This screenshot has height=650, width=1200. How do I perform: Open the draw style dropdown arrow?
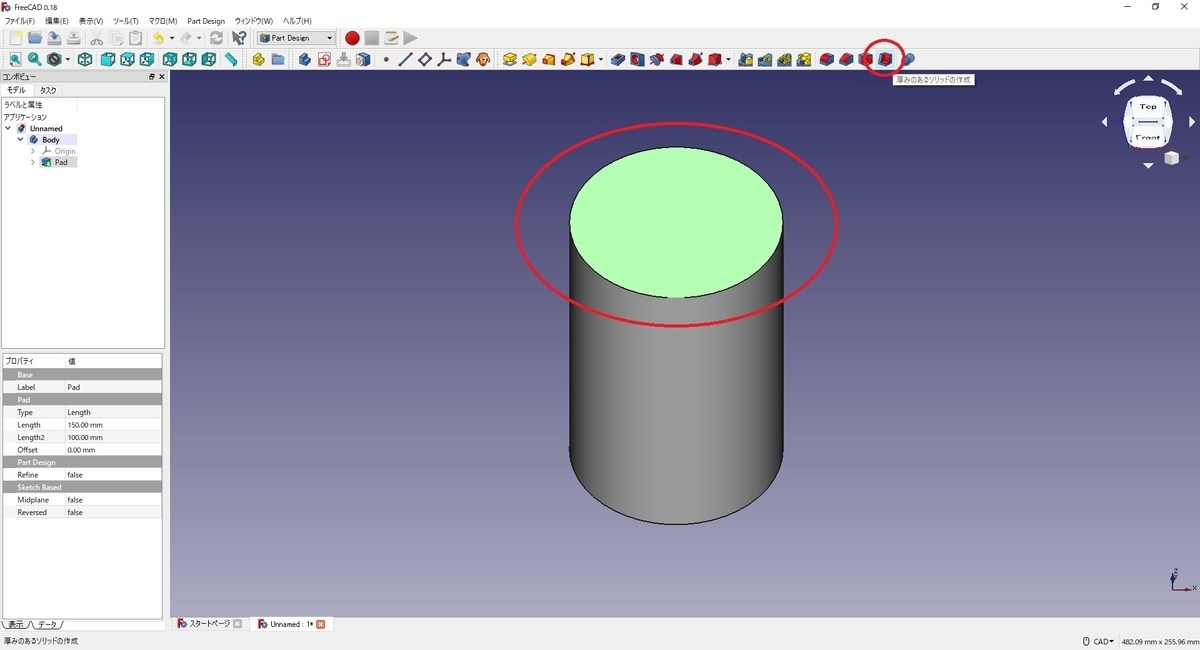[67, 60]
